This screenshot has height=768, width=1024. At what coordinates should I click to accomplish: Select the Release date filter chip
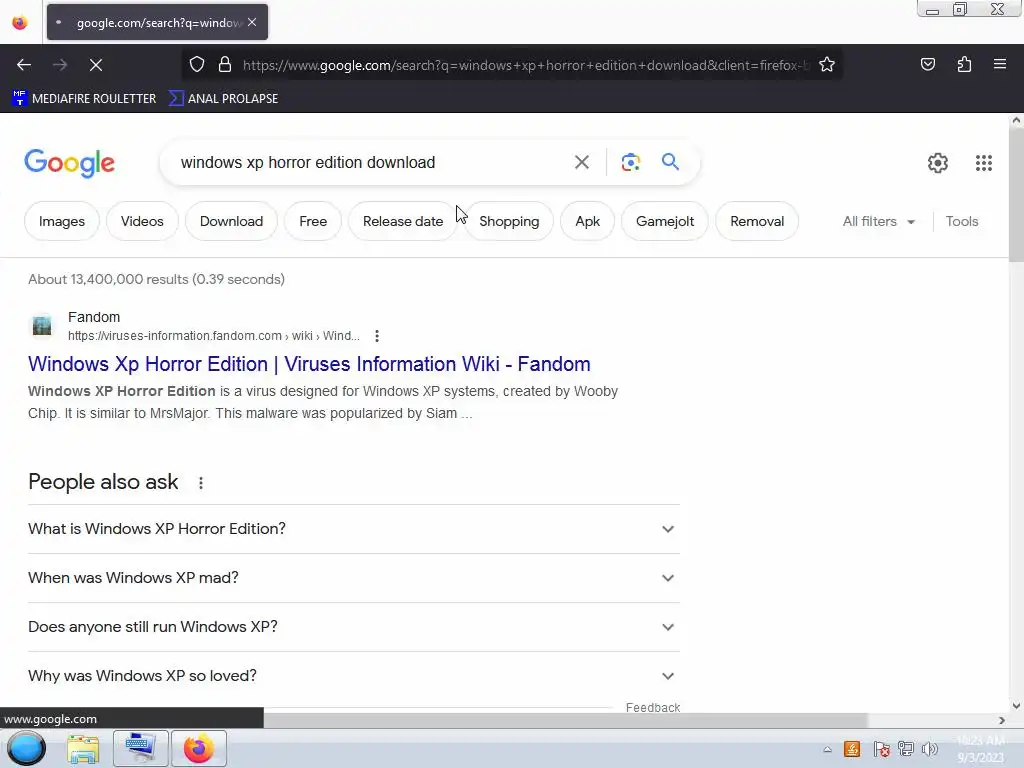click(402, 221)
